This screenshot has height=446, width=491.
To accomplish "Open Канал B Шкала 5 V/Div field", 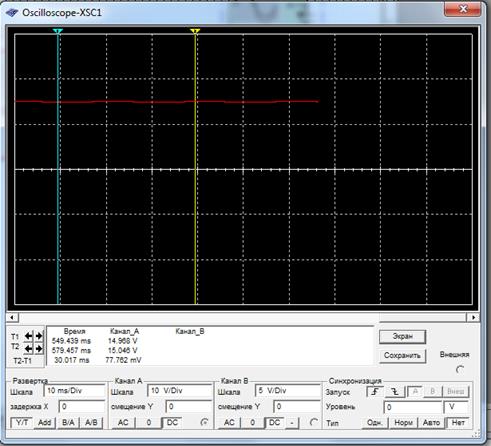I will pyautogui.click(x=287, y=391).
